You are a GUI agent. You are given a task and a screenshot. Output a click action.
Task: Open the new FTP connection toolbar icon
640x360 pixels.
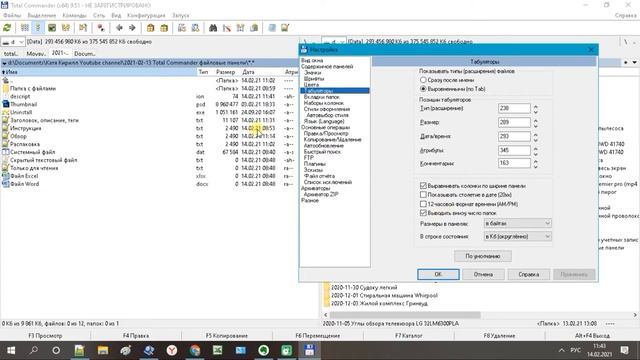click(196, 28)
